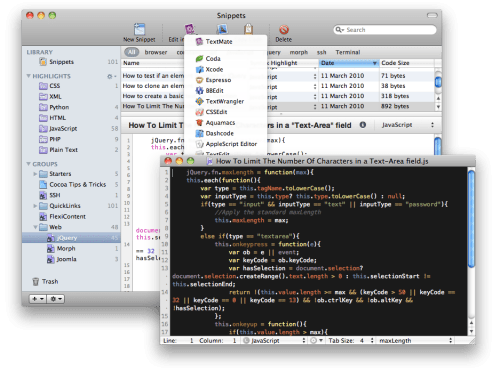The width and height of the screenshot is (500, 371).
Task: Open the gear action dropdown at bottom
Action: point(56,299)
